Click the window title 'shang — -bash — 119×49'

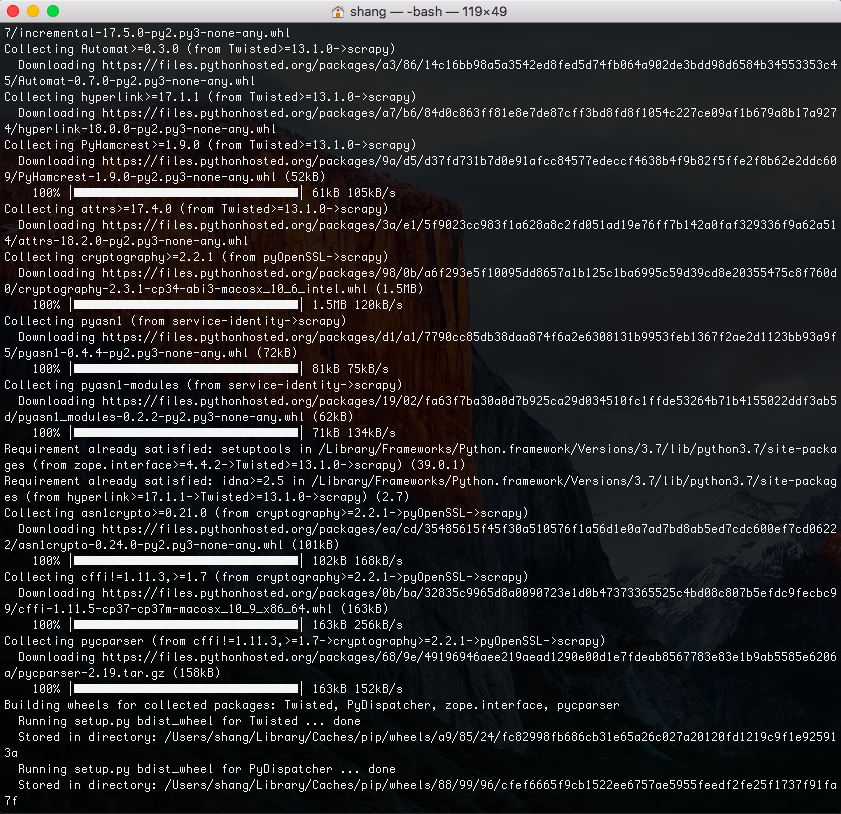pyautogui.click(x=428, y=11)
